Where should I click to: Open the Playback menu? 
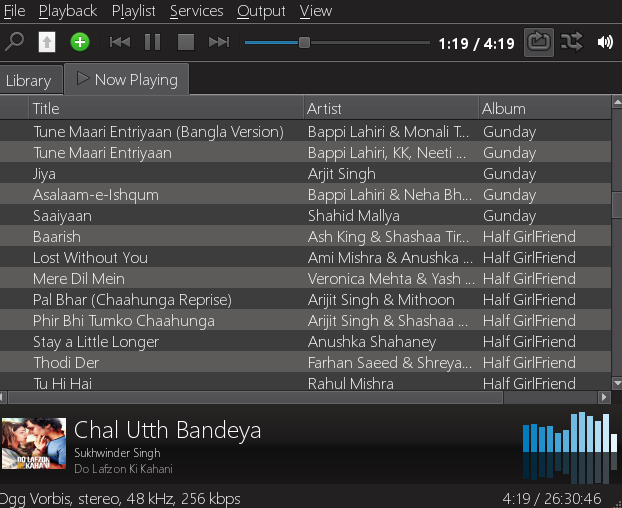pos(68,11)
